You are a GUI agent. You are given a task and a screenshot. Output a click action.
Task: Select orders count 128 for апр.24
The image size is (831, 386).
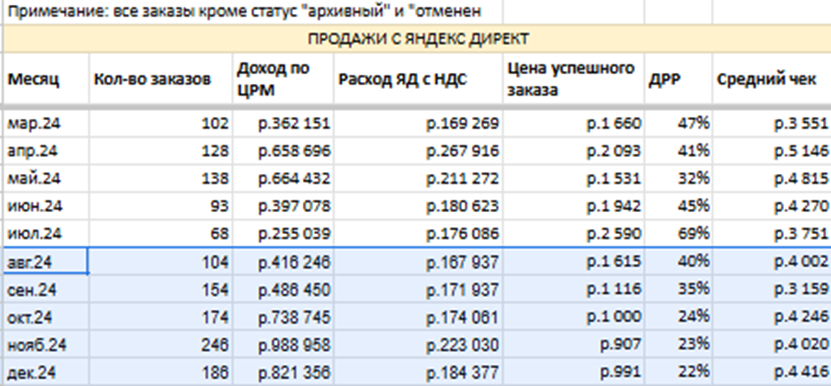click(x=161, y=151)
